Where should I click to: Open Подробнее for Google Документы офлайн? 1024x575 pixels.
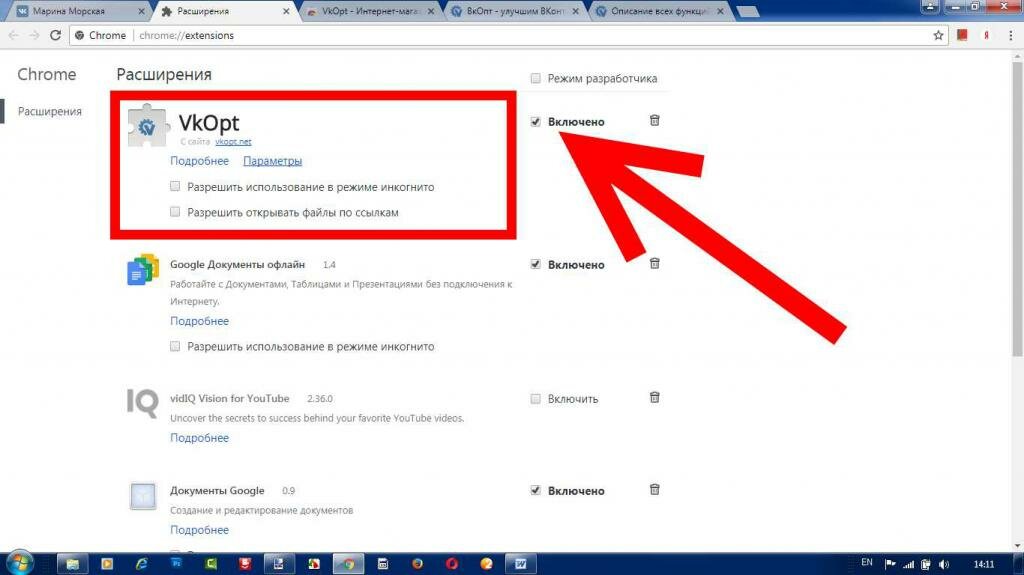pyautogui.click(x=199, y=321)
